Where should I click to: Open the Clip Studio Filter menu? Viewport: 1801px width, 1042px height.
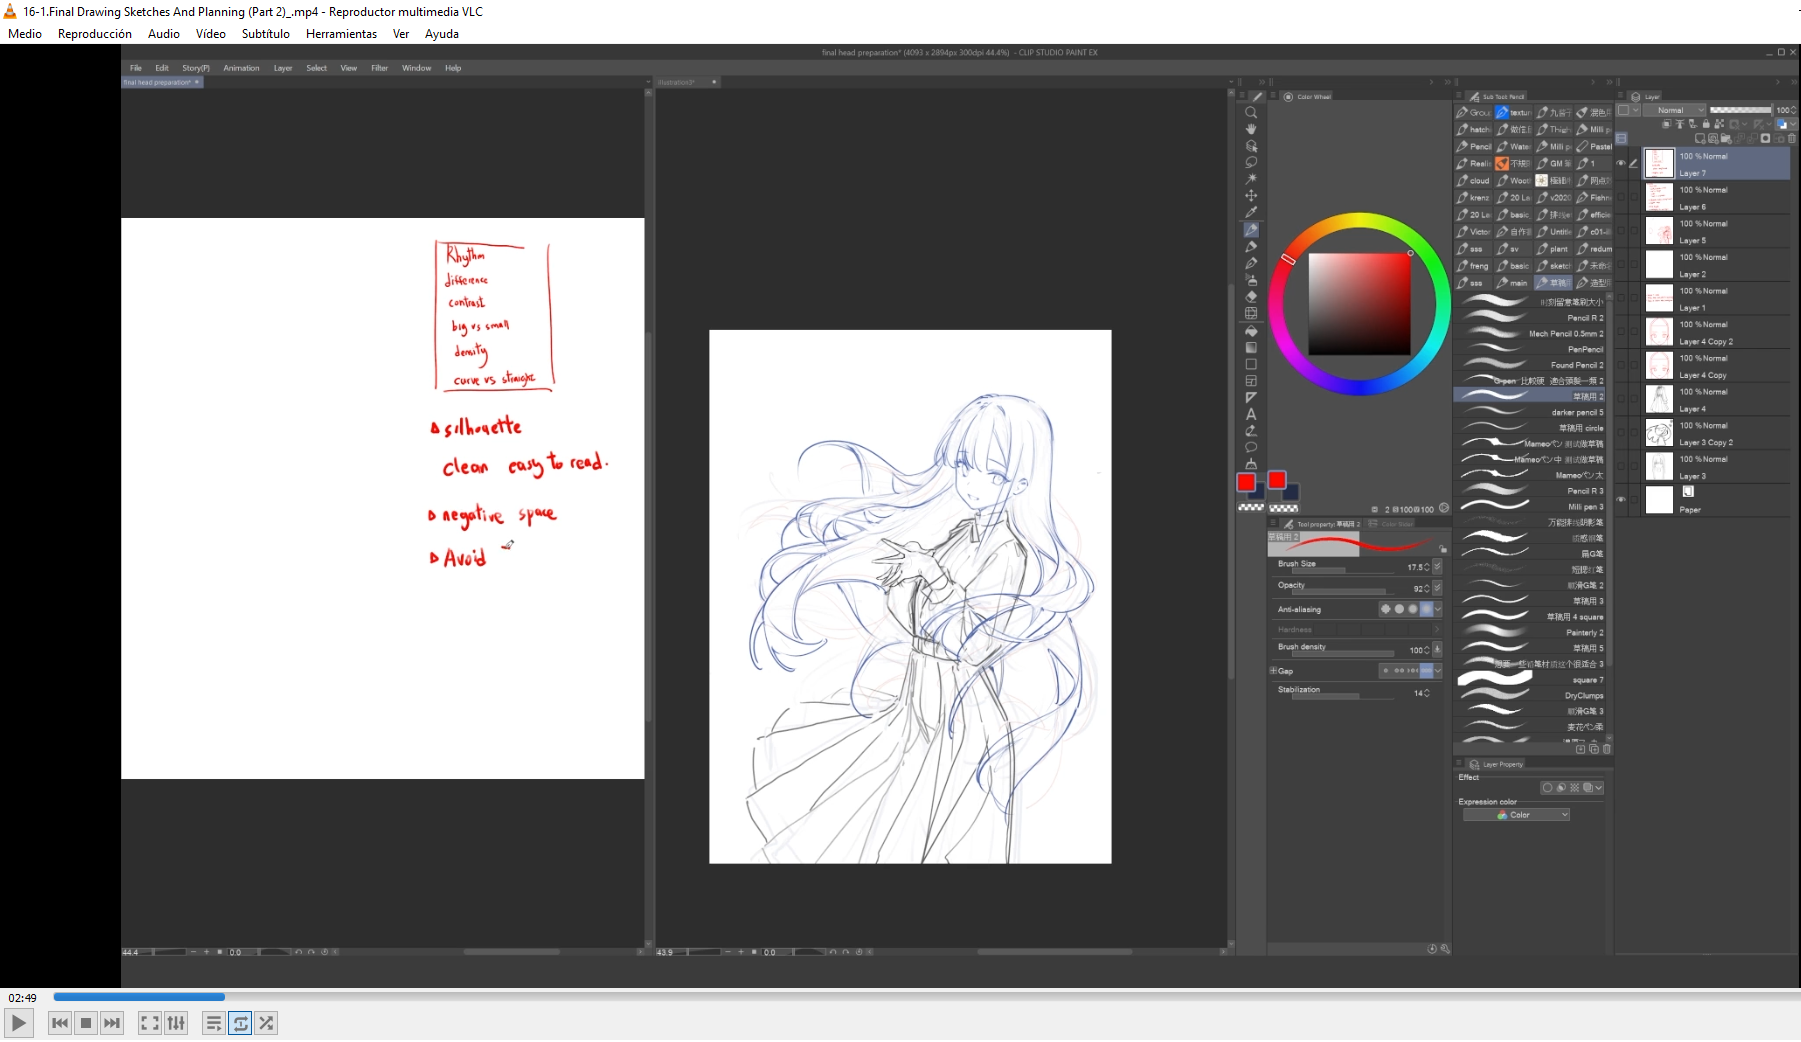tap(379, 68)
